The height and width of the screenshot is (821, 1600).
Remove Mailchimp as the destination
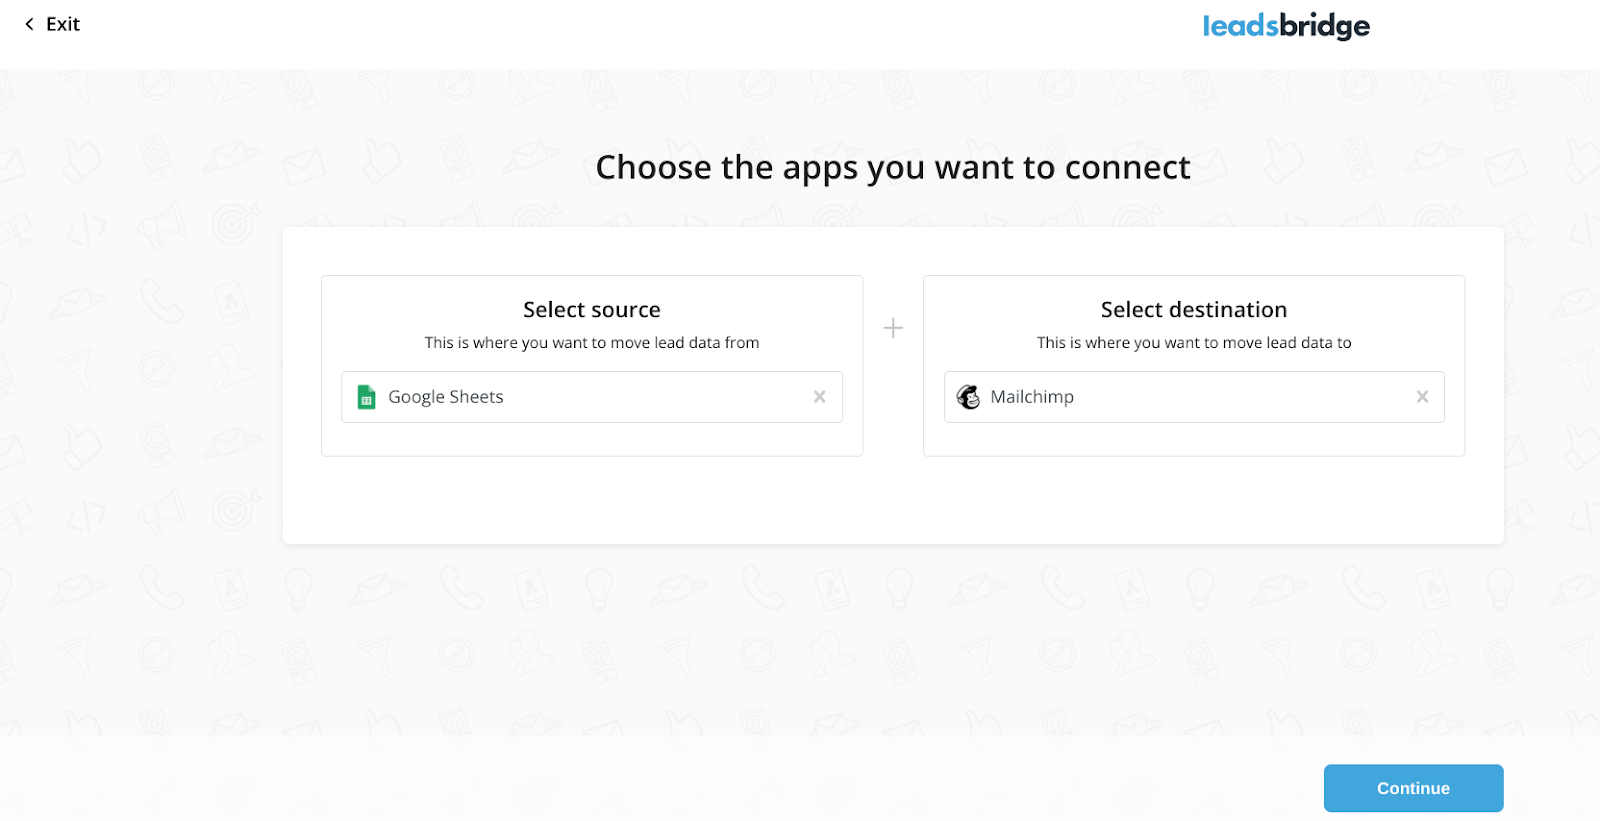pyautogui.click(x=1422, y=397)
